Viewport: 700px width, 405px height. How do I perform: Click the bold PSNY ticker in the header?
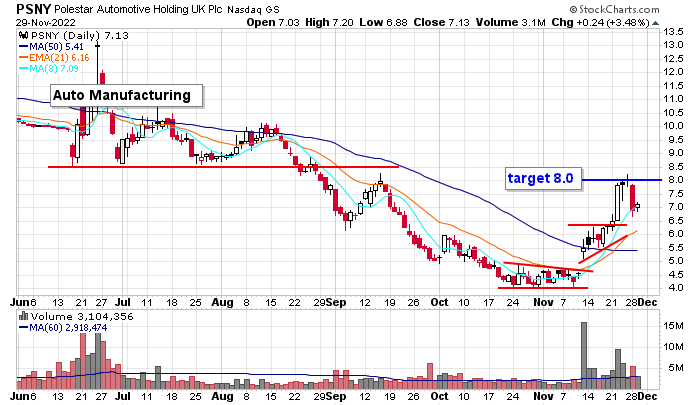point(34,9)
